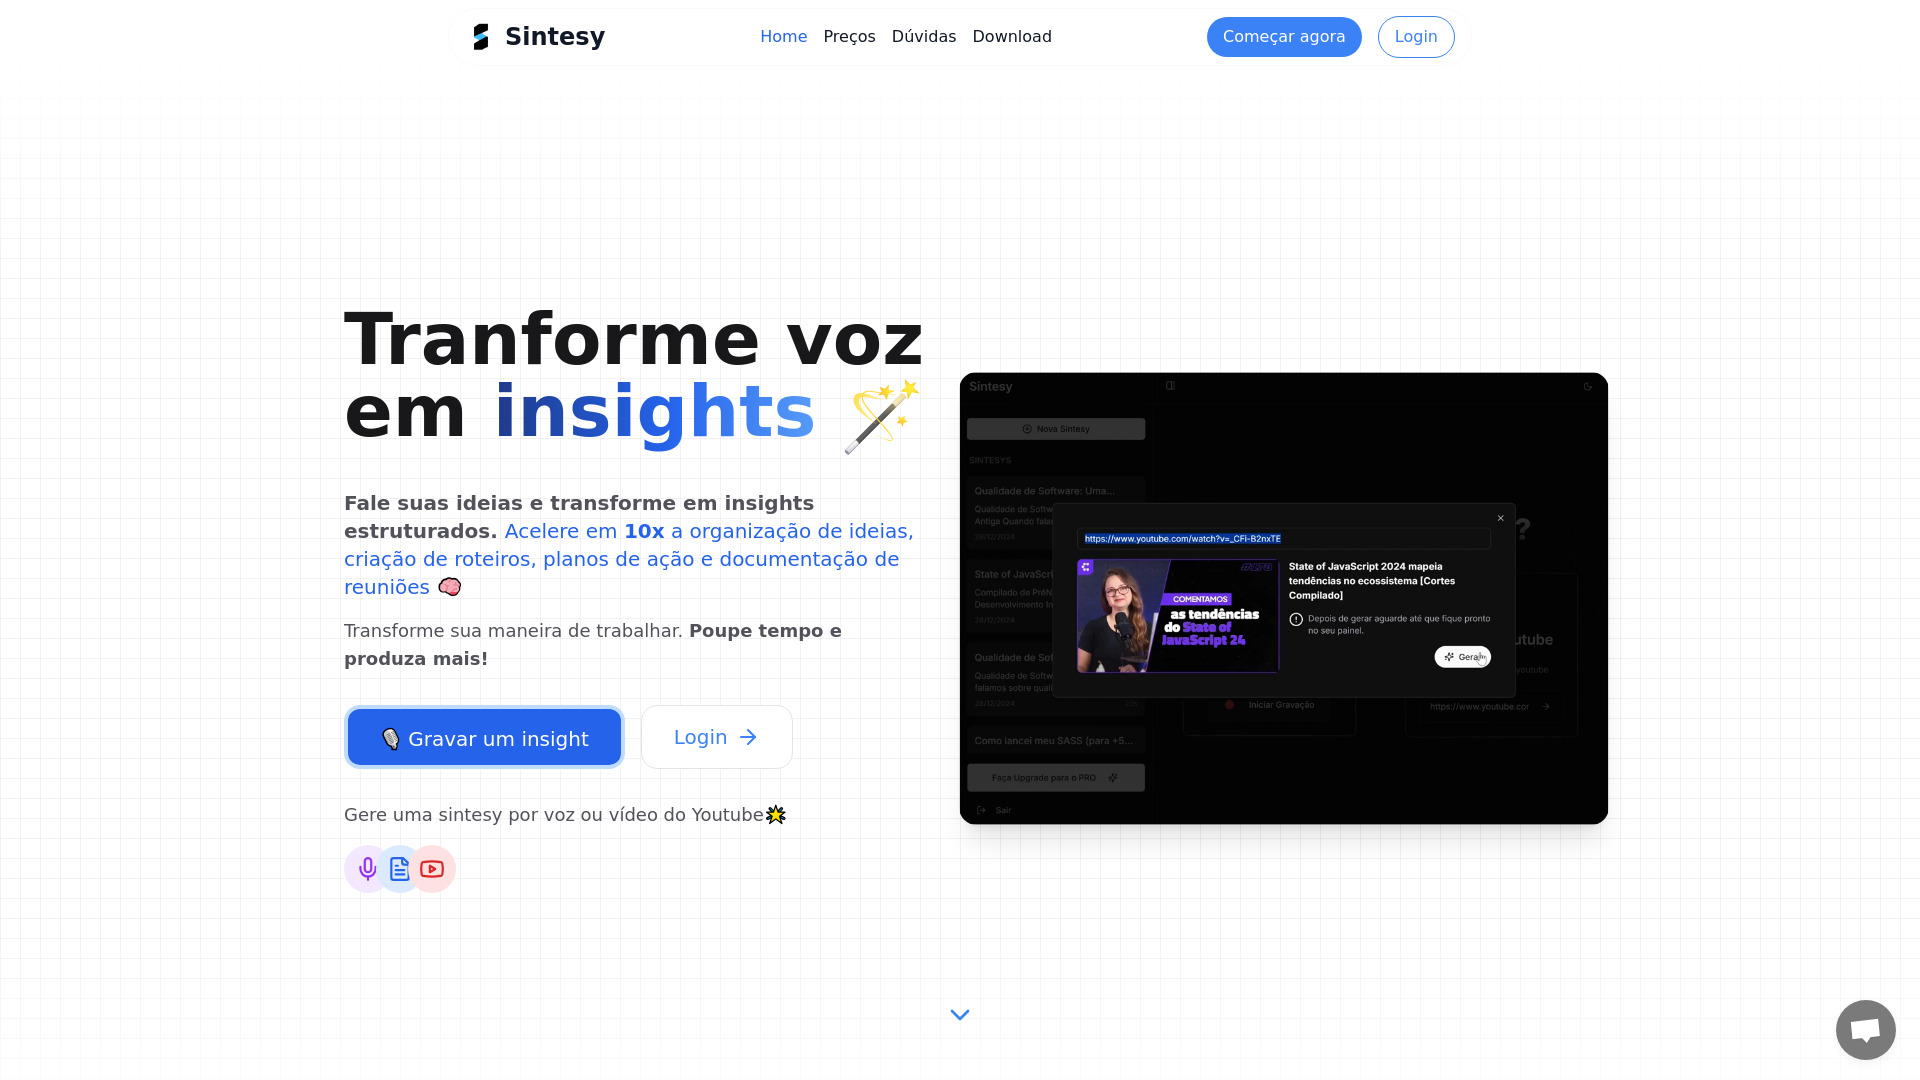Screen dimensions: 1920x1080
Task: Expand the downward chevron below hero section
Action: [960, 1014]
